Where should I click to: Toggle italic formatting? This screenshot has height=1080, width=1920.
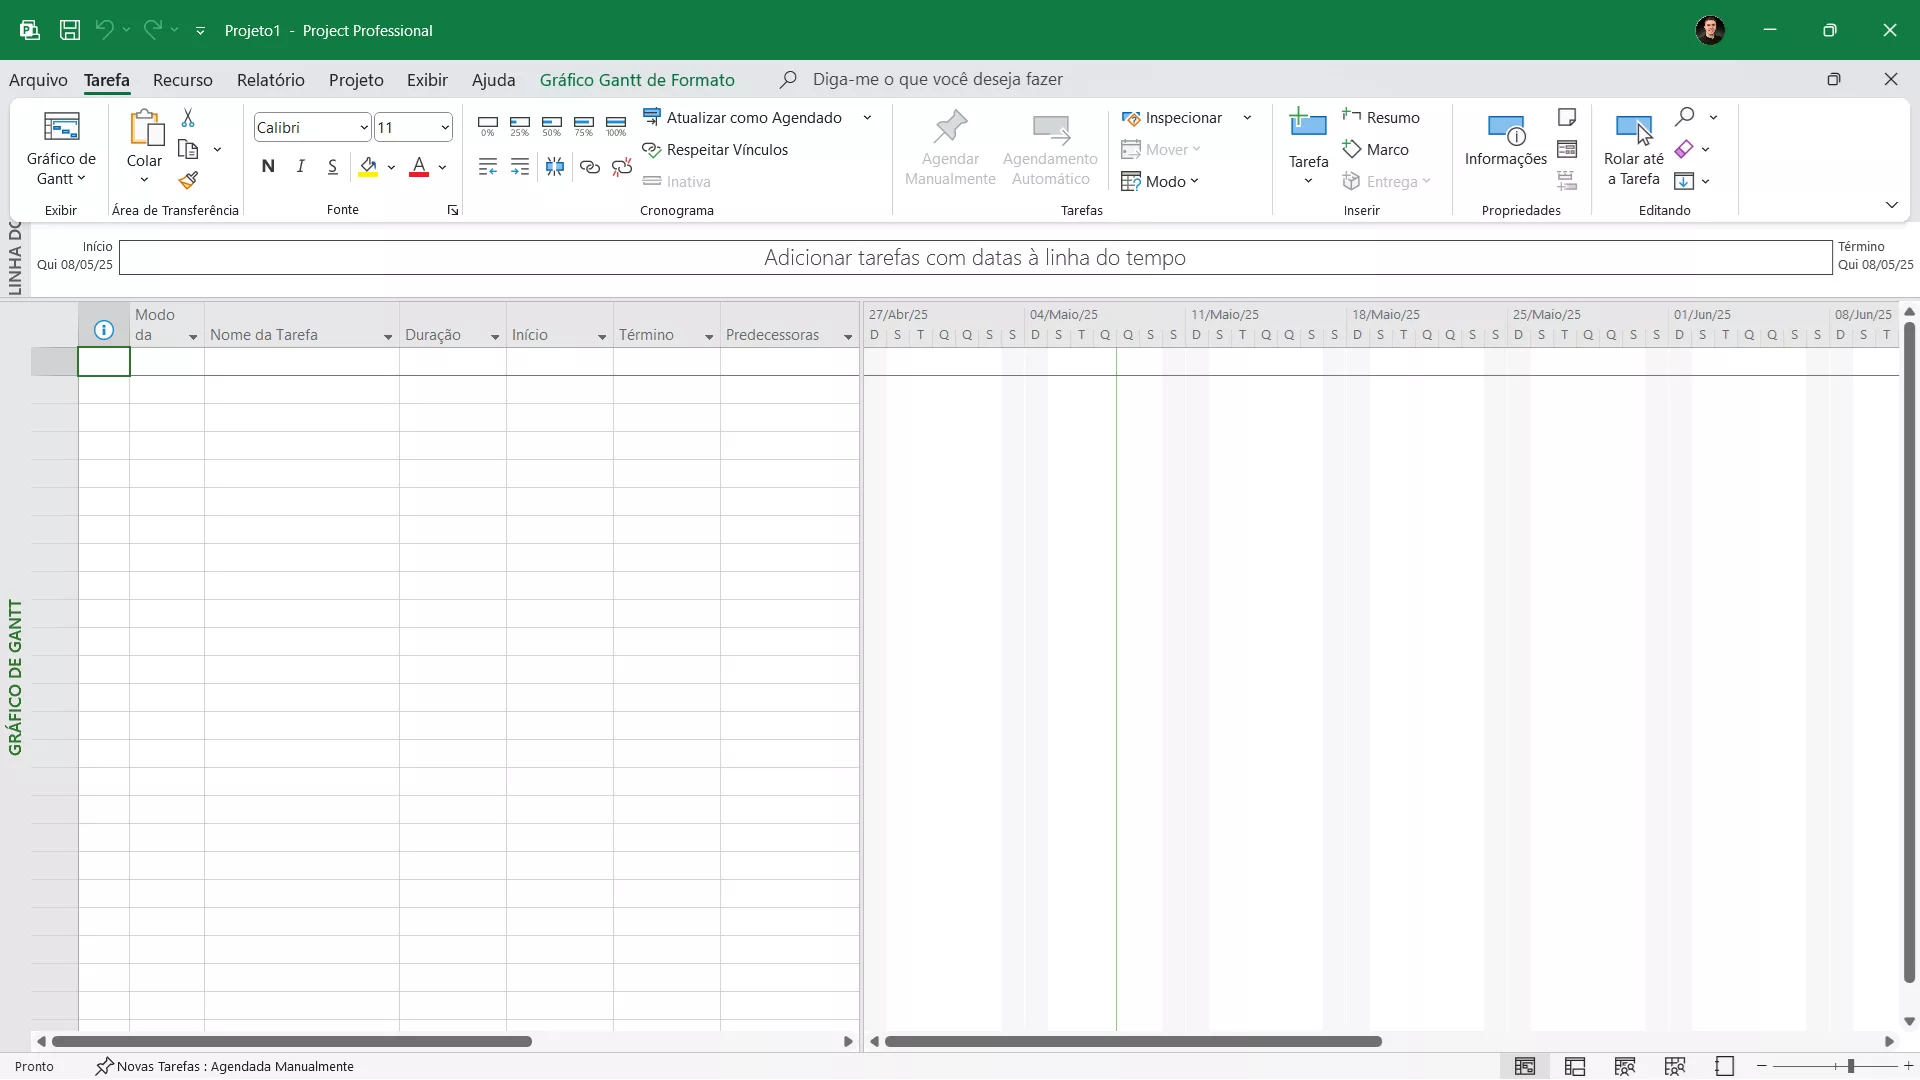click(300, 167)
